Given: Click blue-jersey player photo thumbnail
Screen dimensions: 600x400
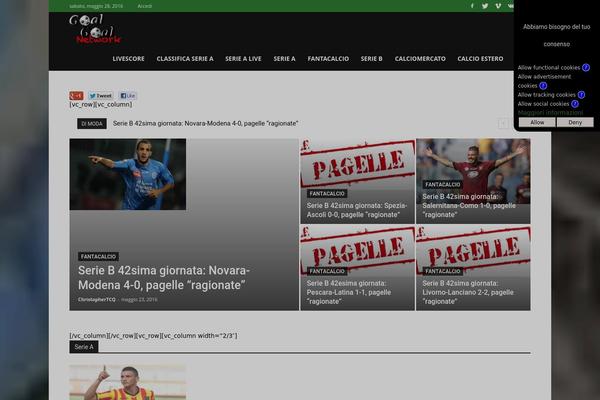Looking at the screenshot, I should coord(128,174).
